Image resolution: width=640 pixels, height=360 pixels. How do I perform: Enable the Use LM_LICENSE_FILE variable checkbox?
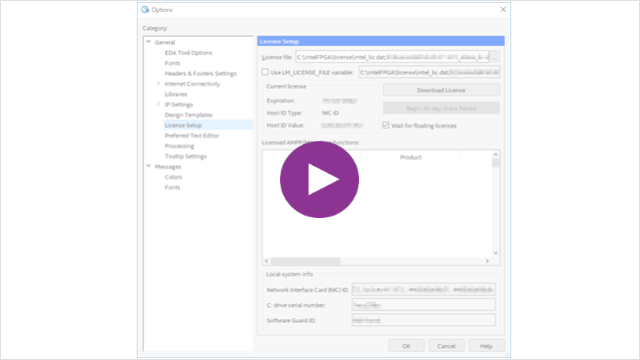(265, 72)
